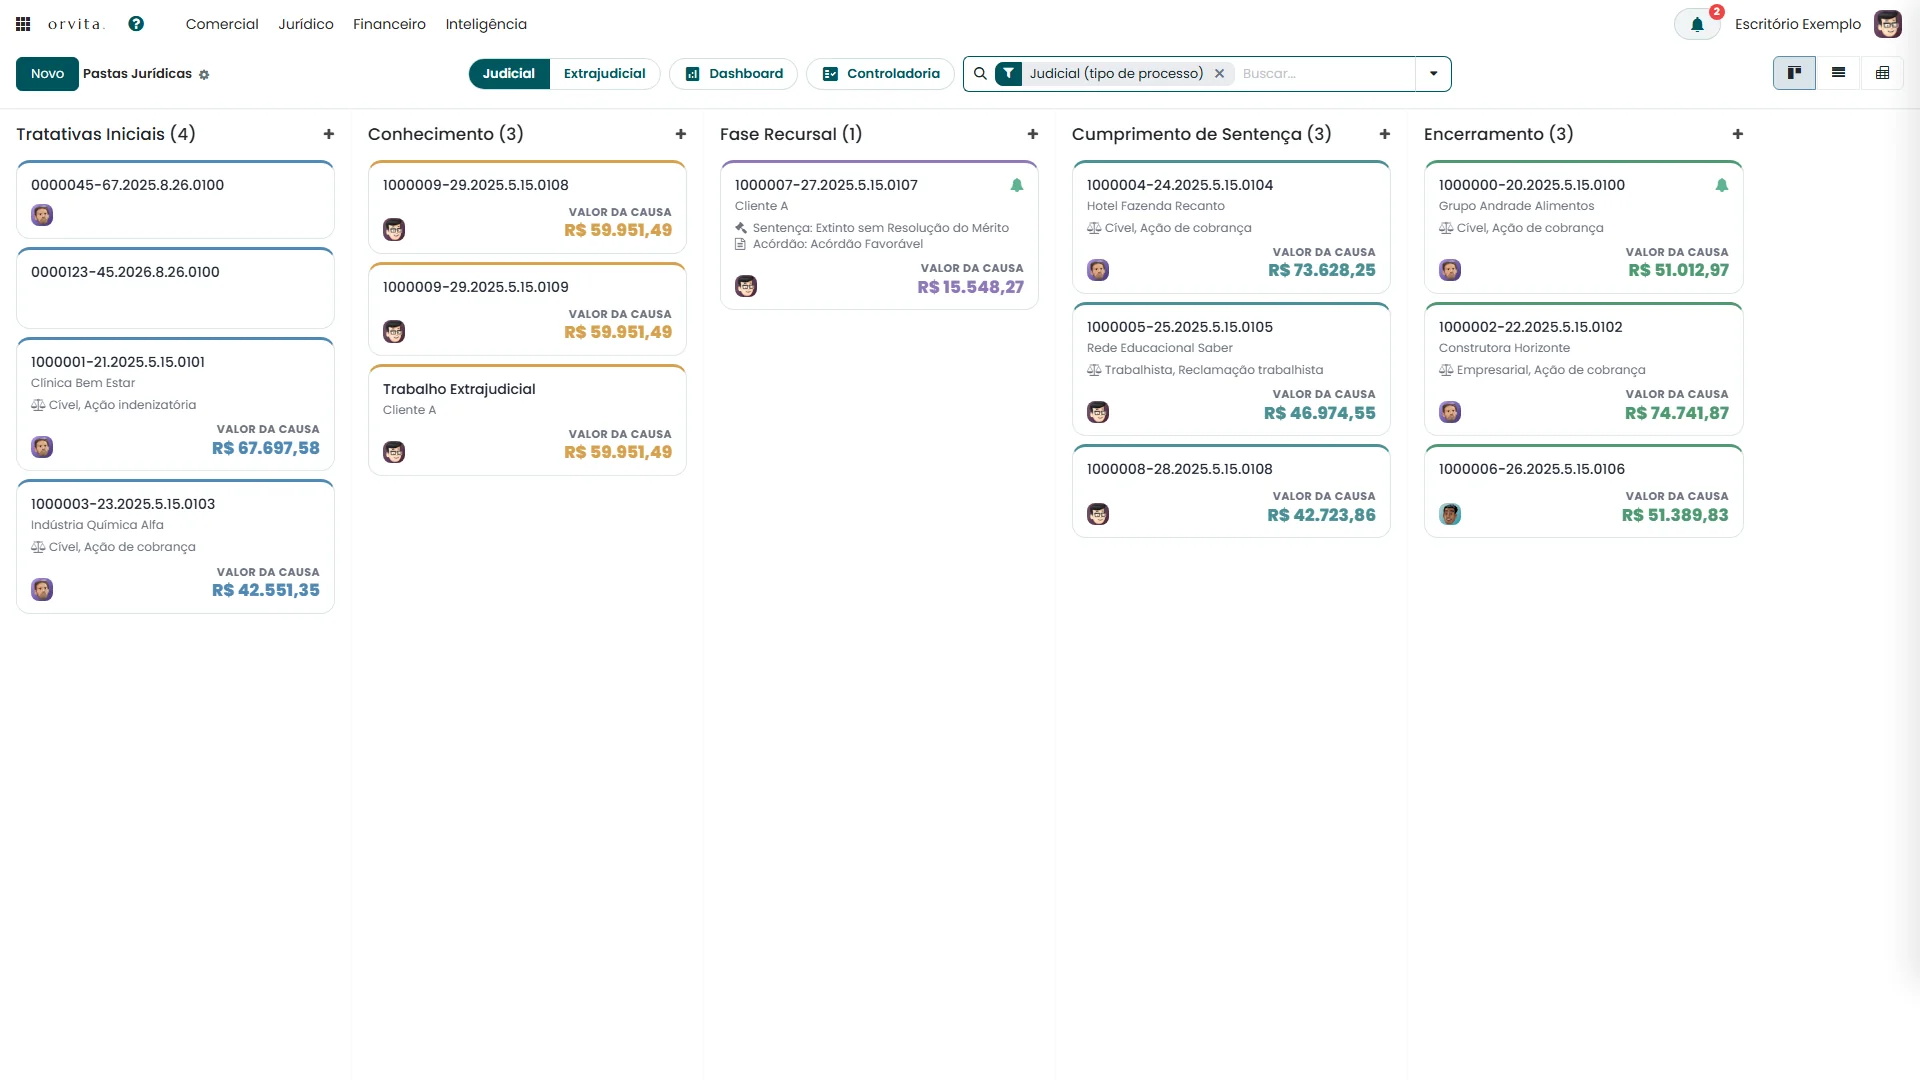Open card 1000009-29.2025.5.15.0109
1920x1080 pixels.
tap(527, 309)
